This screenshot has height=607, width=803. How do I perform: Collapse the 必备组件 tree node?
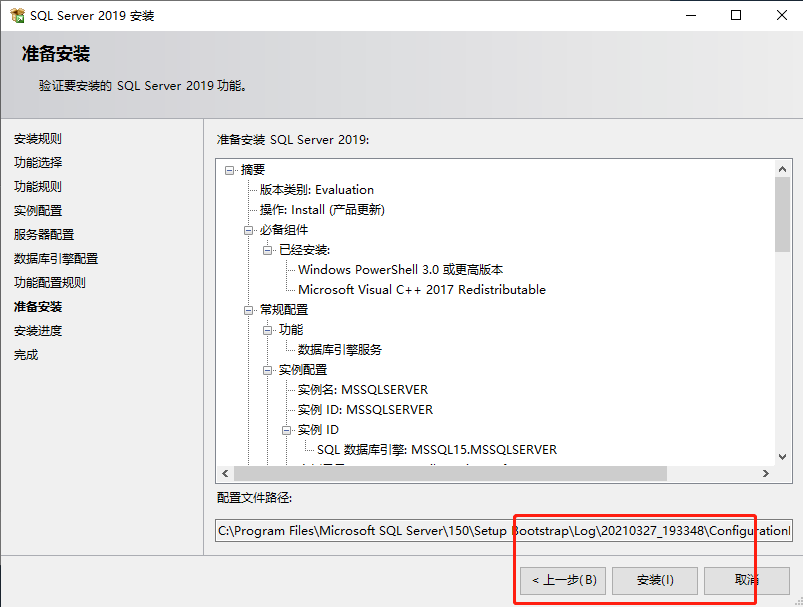248,231
